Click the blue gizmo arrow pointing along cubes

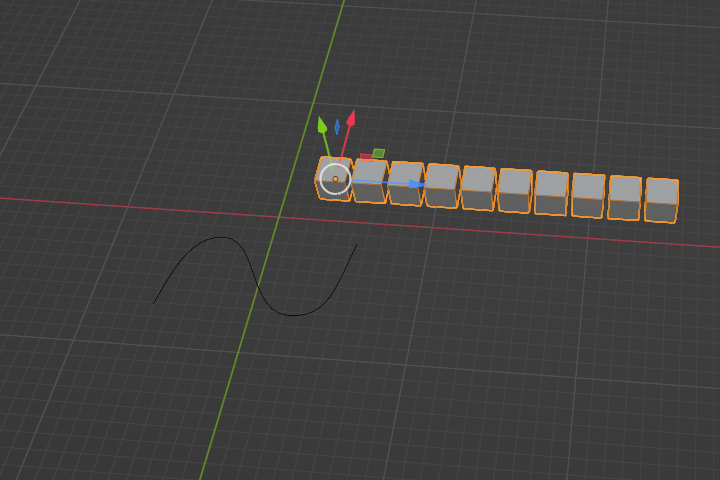416,184
